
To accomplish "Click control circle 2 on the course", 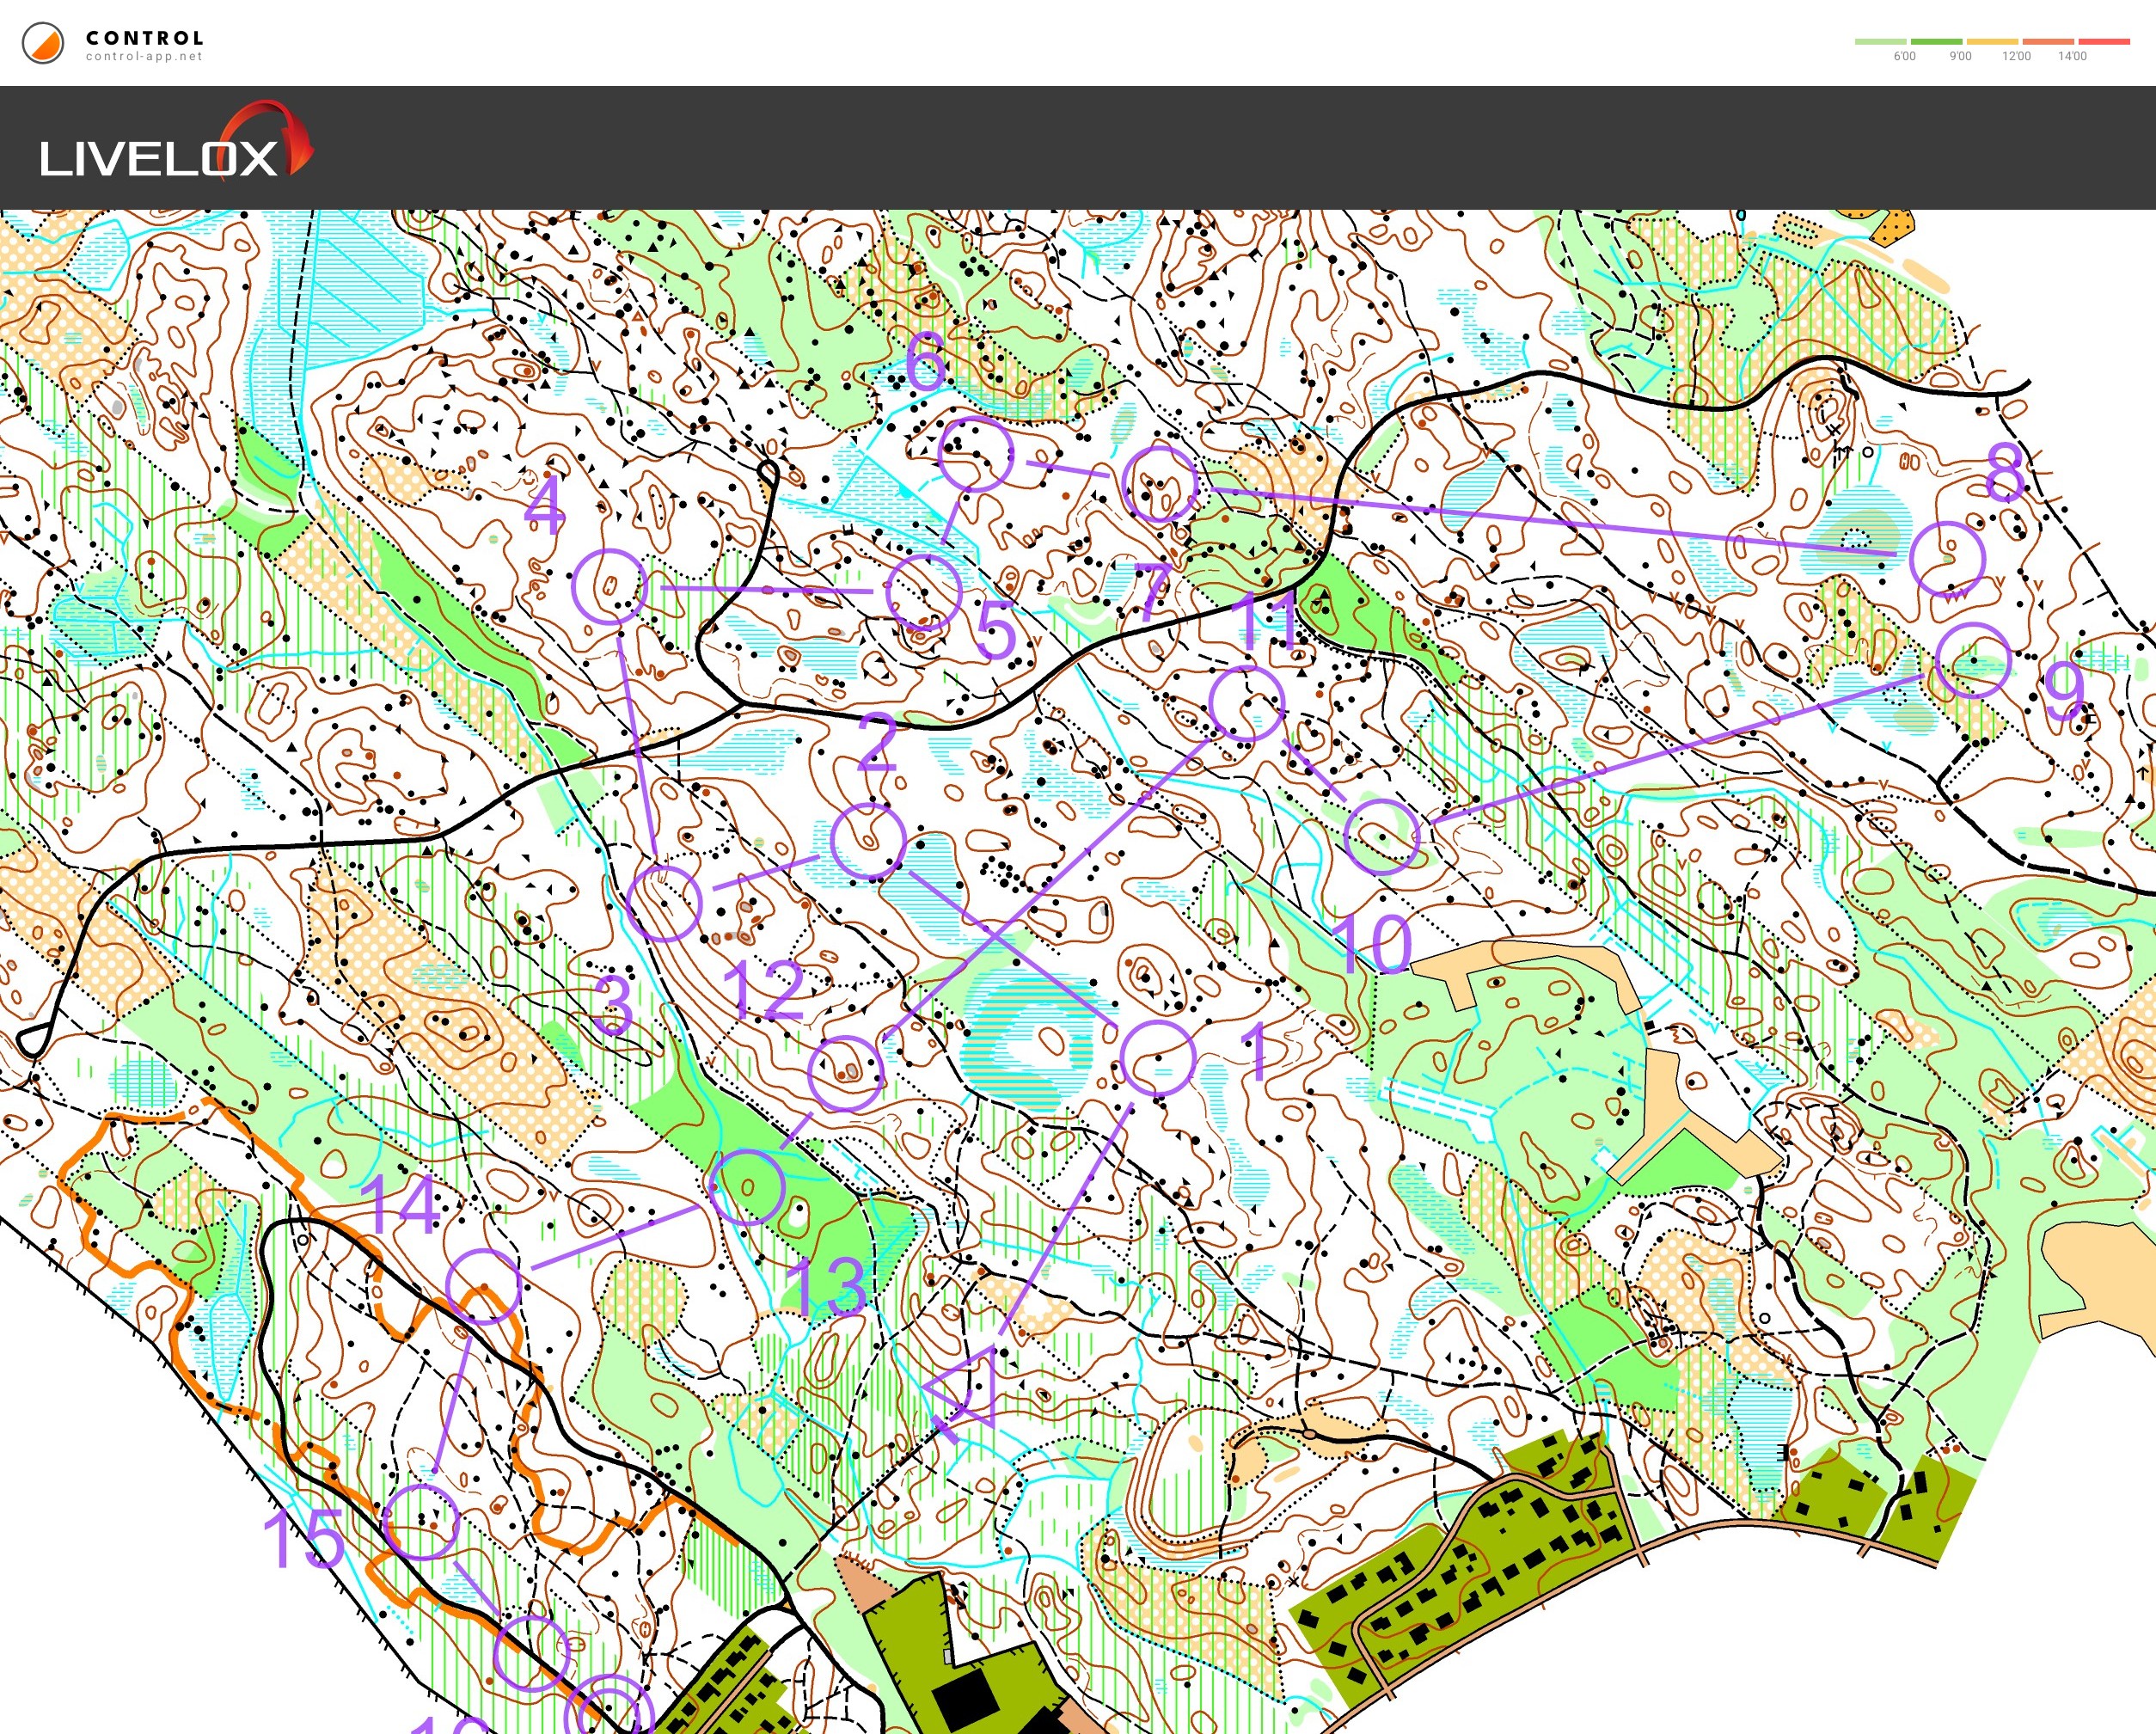I will point(868,841).
